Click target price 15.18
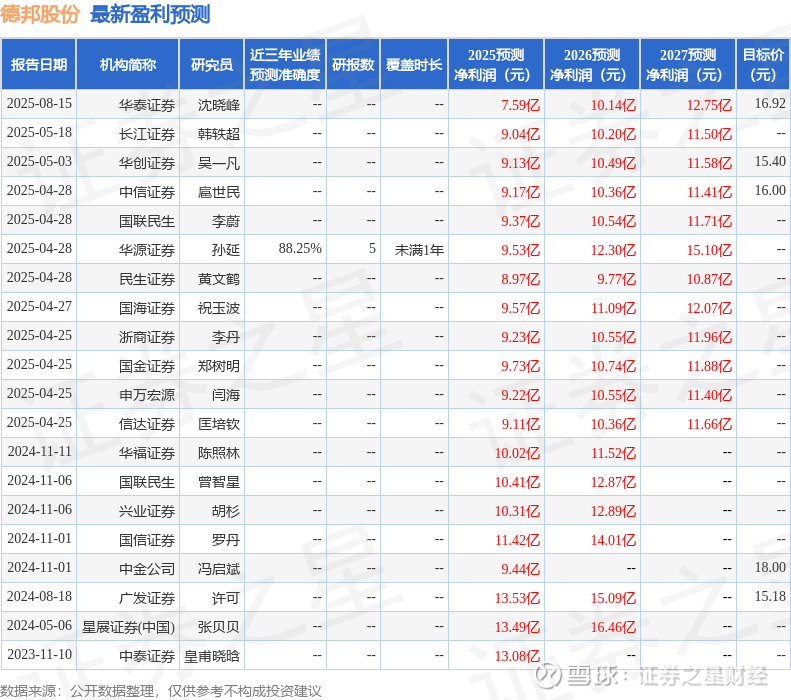 770,597
